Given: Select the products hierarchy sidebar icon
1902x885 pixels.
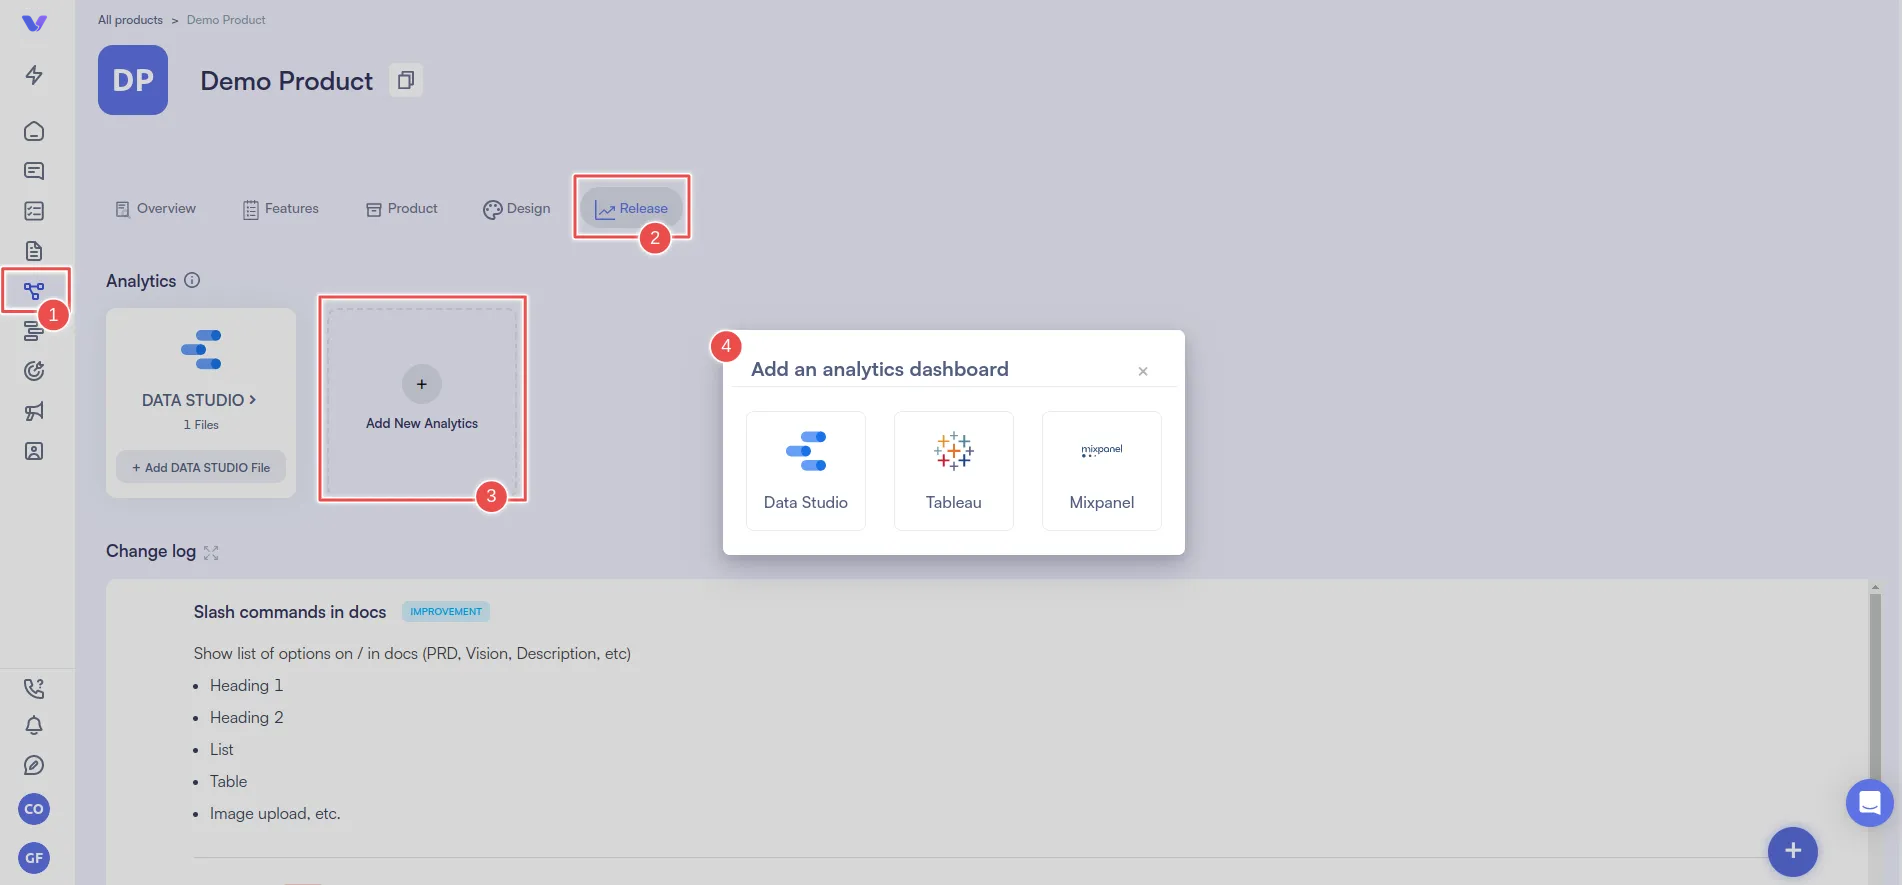Looking at the screenshot, I should [34, 291].
